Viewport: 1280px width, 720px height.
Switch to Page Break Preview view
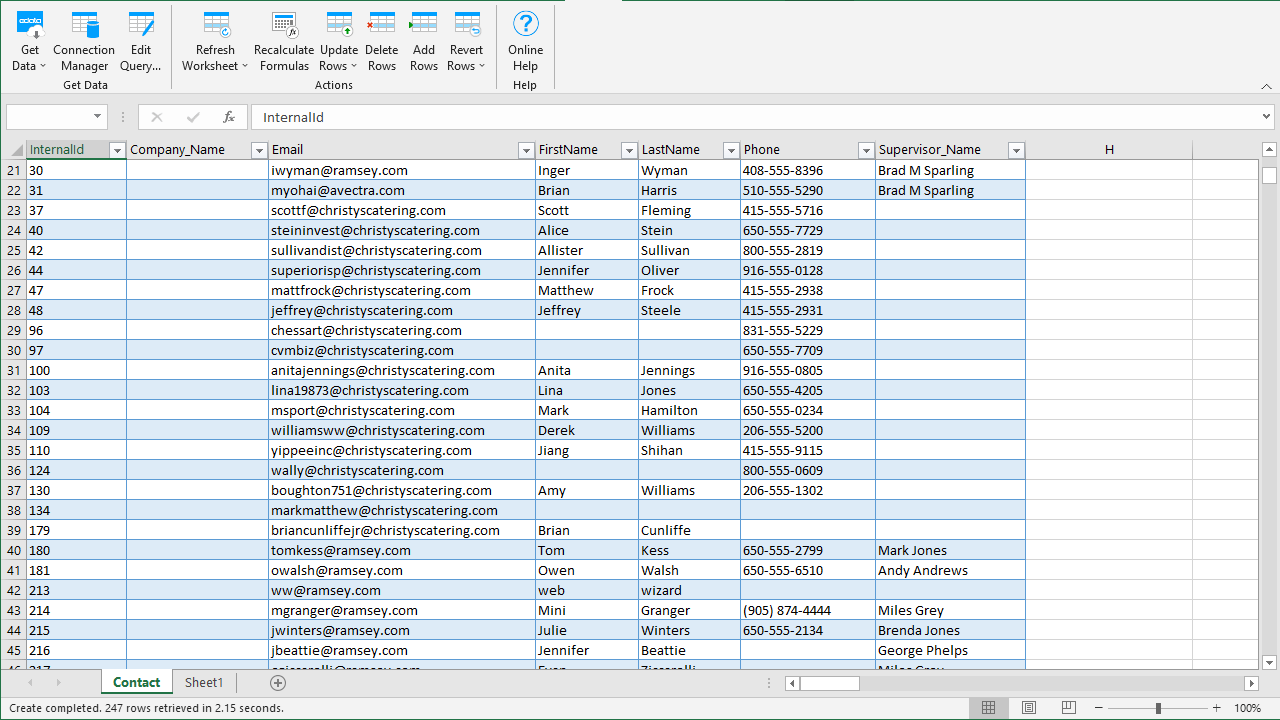pos(1068,708)
